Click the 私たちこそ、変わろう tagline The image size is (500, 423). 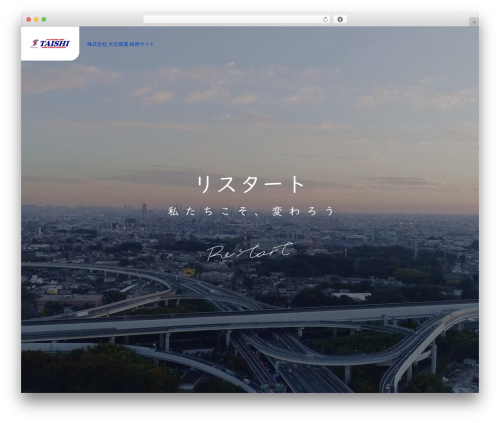point(251,211)
